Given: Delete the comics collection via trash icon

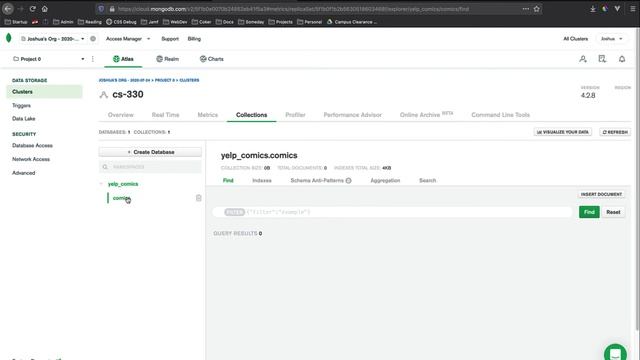Looking at the screenshot, I should click(x=199, y=198).
